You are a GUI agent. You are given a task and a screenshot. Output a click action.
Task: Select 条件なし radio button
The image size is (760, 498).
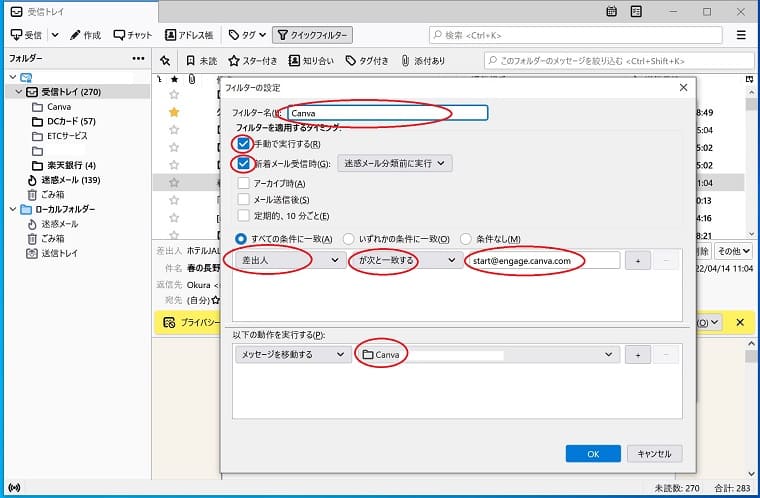tap(466, 239)
